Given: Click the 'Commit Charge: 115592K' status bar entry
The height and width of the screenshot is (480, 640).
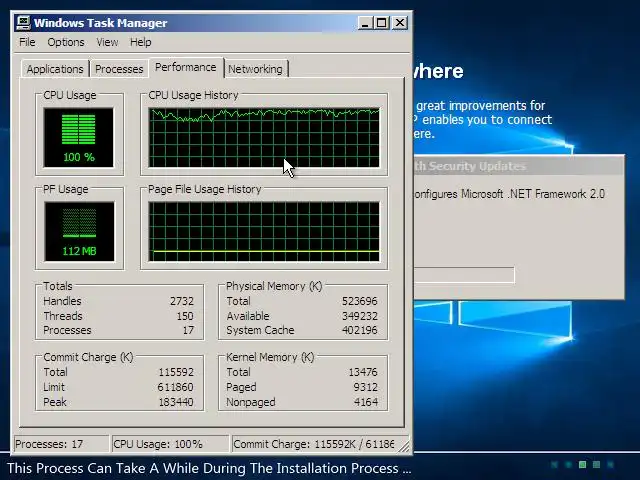Looking at the screenshot, I should tap(313, 444).
